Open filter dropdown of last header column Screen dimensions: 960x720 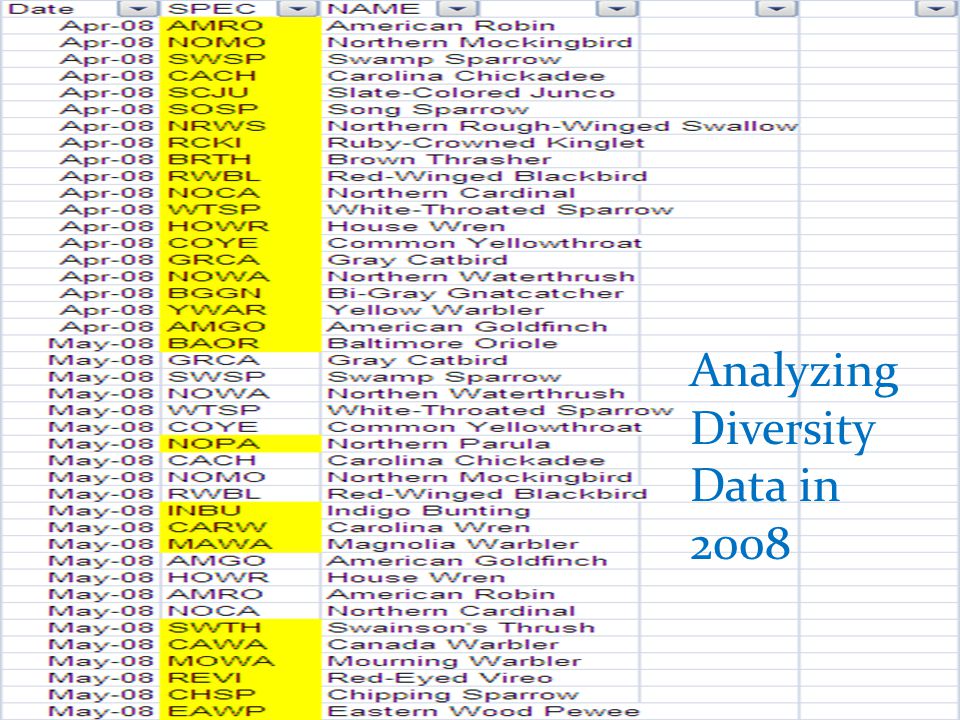tap(936, 9)
